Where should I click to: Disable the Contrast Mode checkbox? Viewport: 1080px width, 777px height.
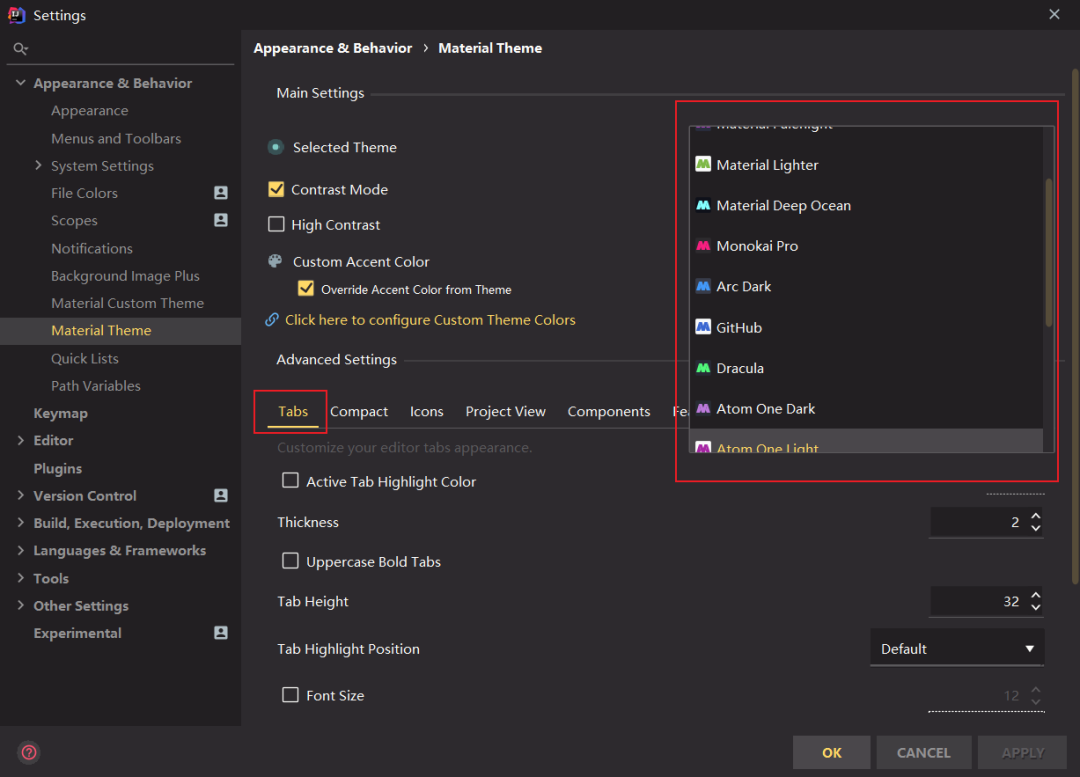(277, 189)
